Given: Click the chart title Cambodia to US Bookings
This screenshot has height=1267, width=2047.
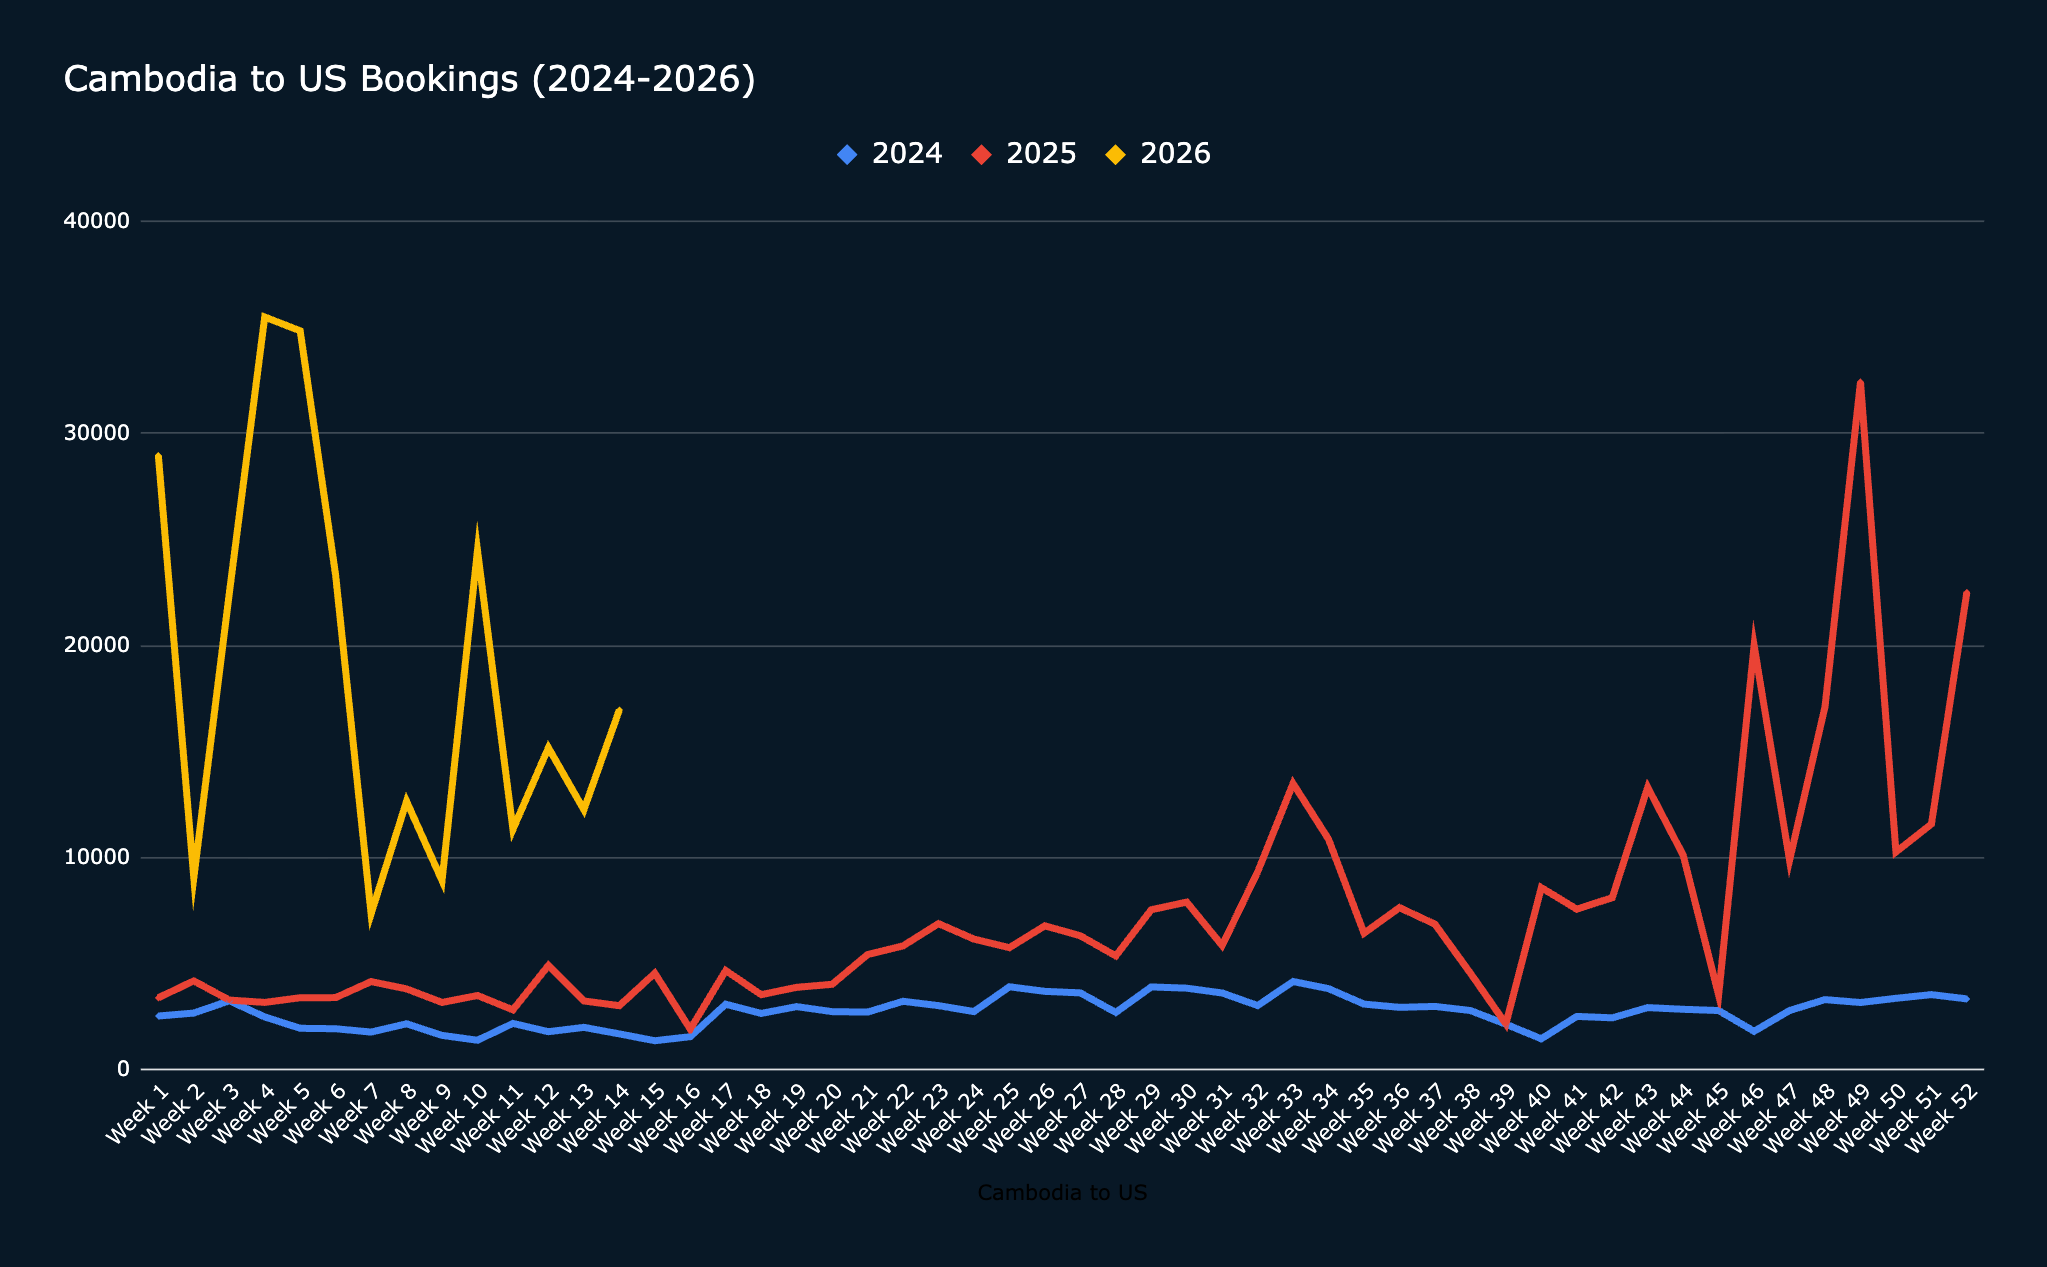Looking at the screenshot, I should (409, 79).
